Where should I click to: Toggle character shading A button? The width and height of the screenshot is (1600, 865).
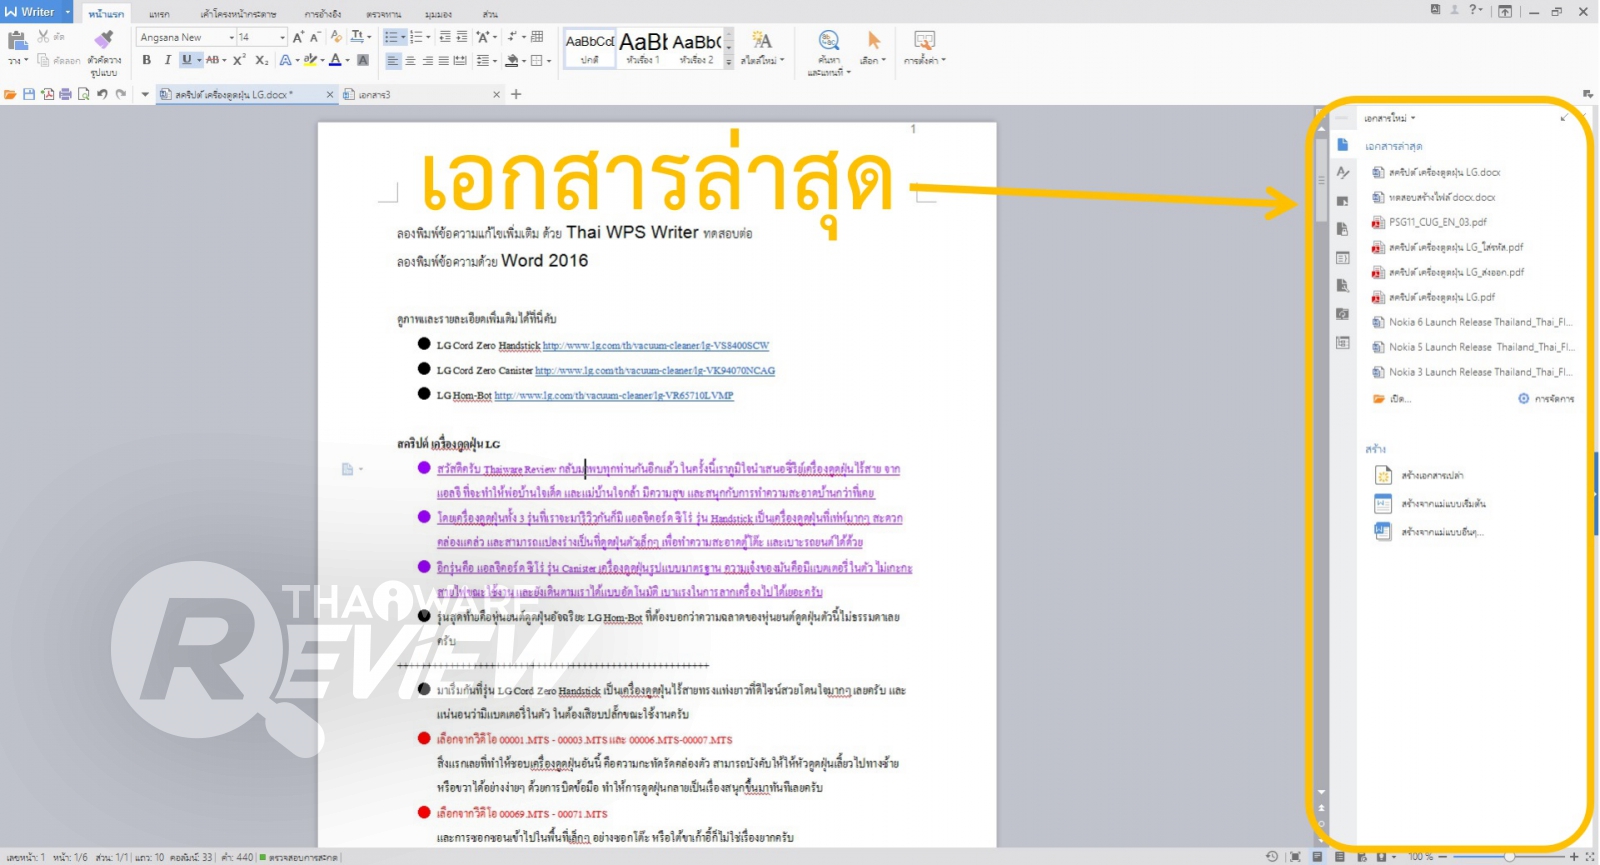(x=363, y=60)
